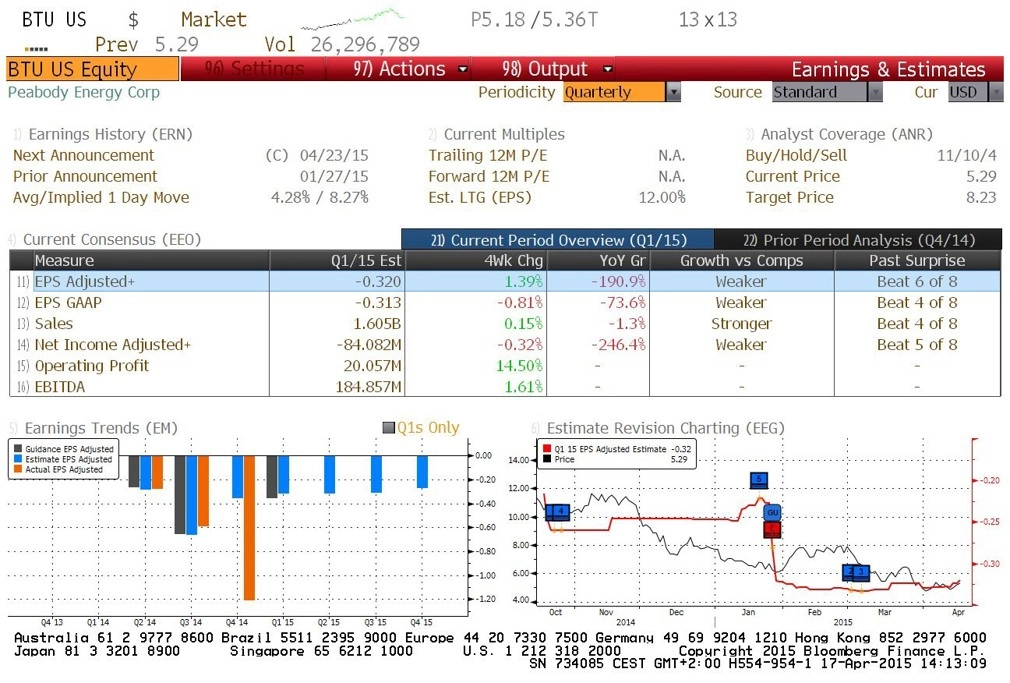The image size is (1010, 683).
Task: Click the red E earnings marker on chart
Action: point(772,529)
